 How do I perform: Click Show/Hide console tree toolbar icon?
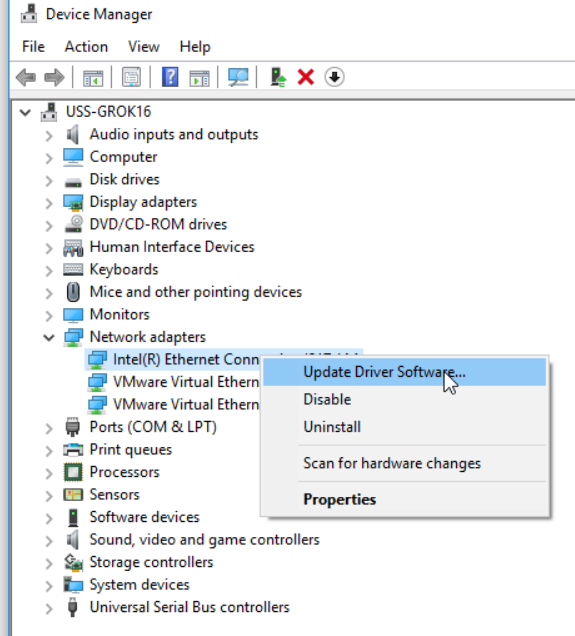coord(93,77)
